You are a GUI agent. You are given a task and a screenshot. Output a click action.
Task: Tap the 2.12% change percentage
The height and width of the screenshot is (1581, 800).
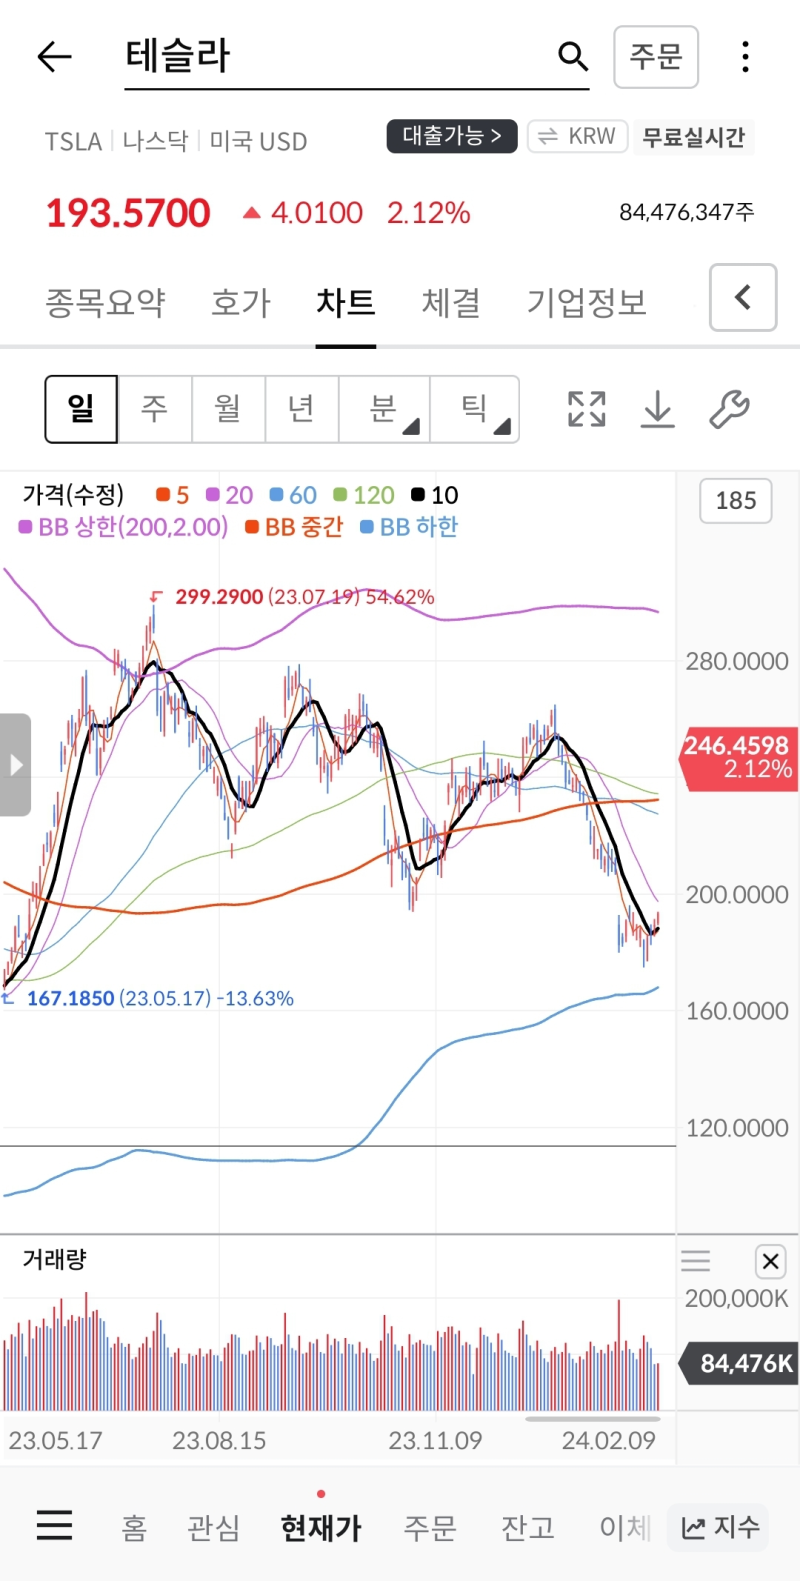click(429, 213)
